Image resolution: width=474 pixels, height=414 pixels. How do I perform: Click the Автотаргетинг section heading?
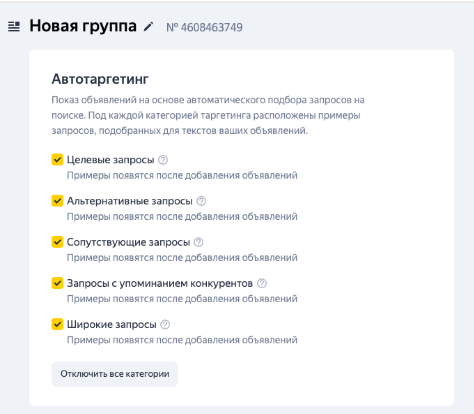pos(100,79)
